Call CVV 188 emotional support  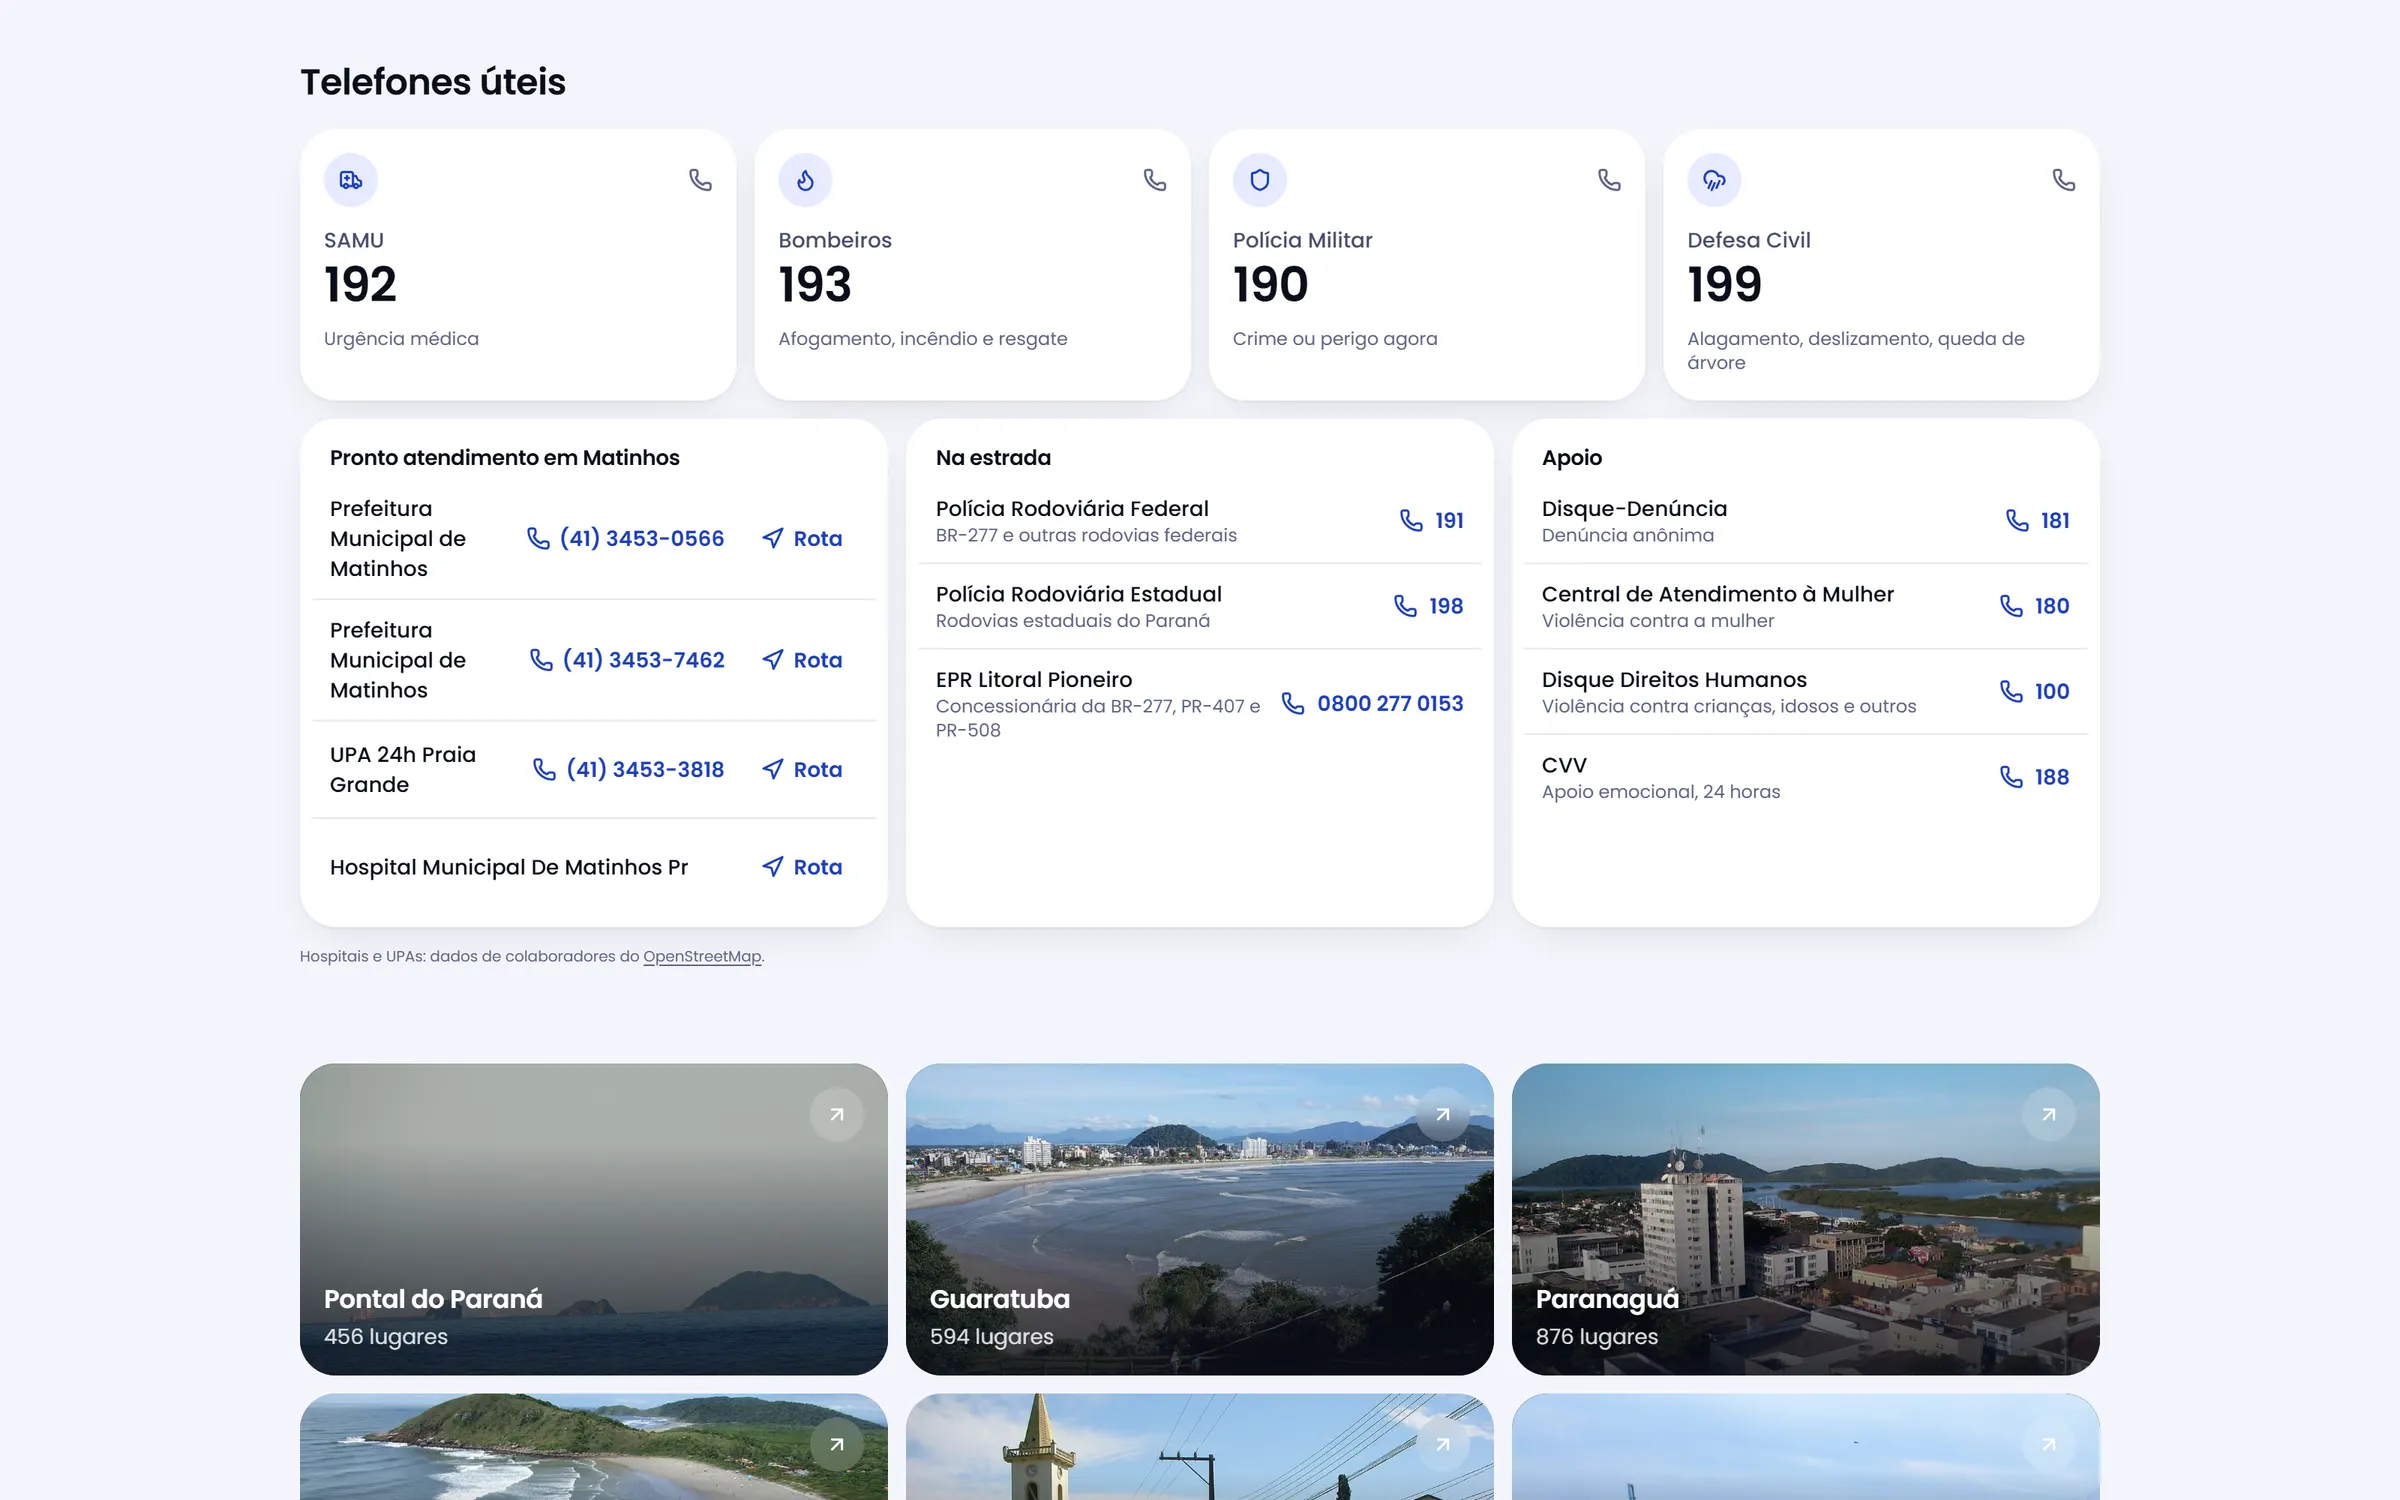2035,777
